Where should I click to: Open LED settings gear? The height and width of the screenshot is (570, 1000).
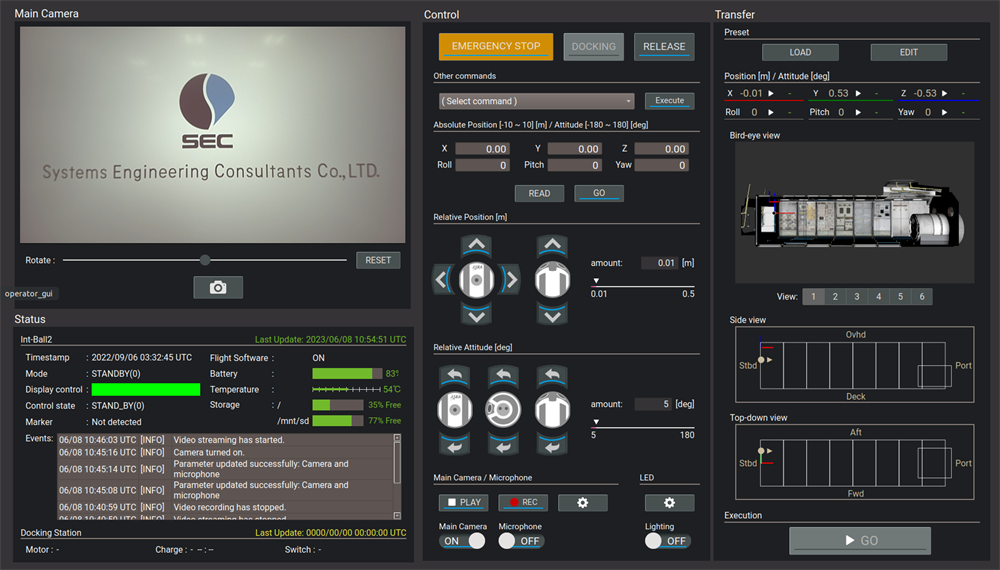[x=669, y=502]
